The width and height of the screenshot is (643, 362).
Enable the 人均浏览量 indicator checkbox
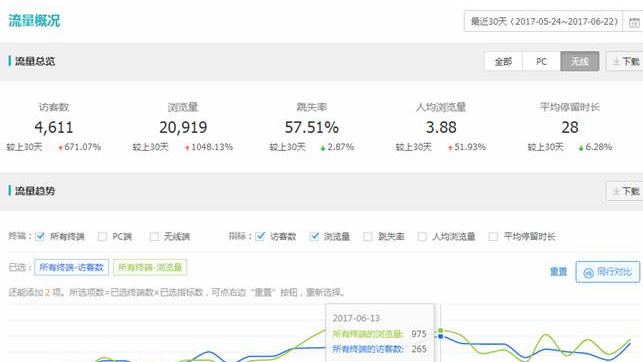[422, 237]
